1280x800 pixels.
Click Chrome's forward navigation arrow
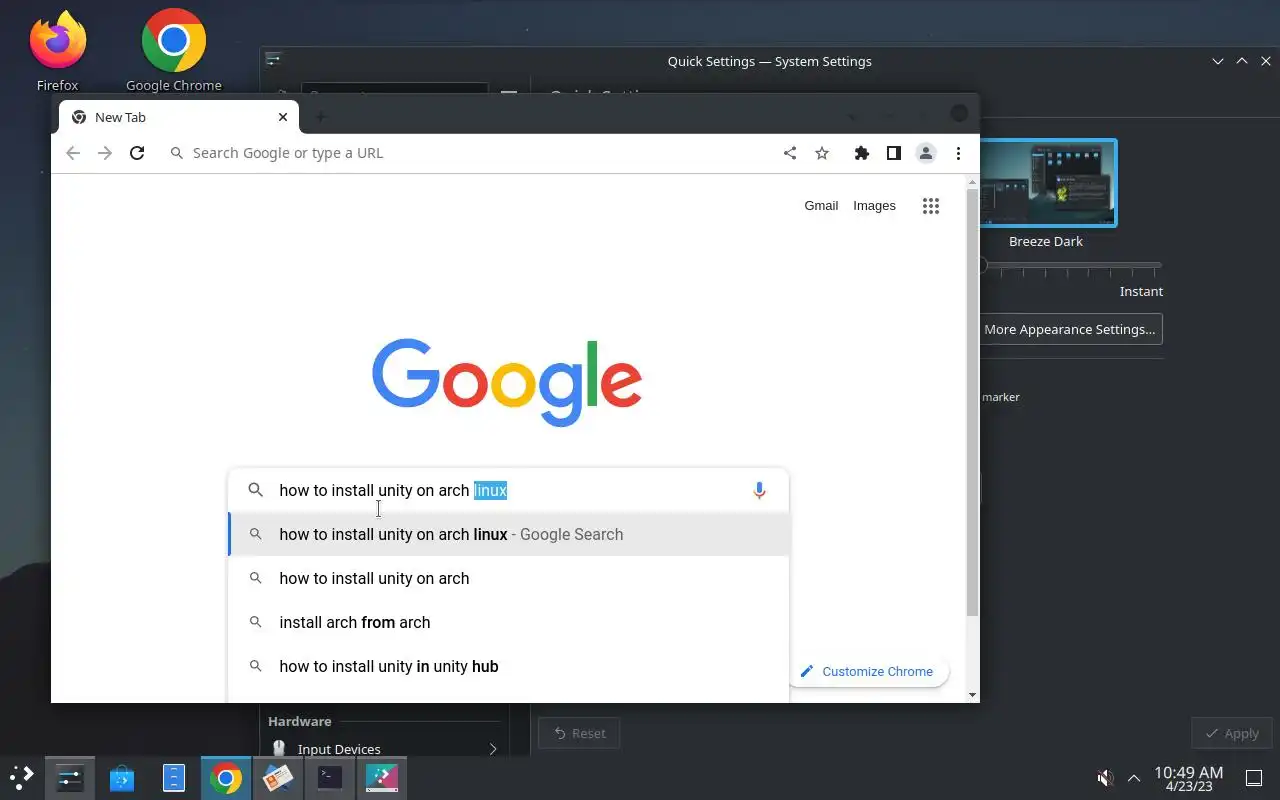click(105, 153)
